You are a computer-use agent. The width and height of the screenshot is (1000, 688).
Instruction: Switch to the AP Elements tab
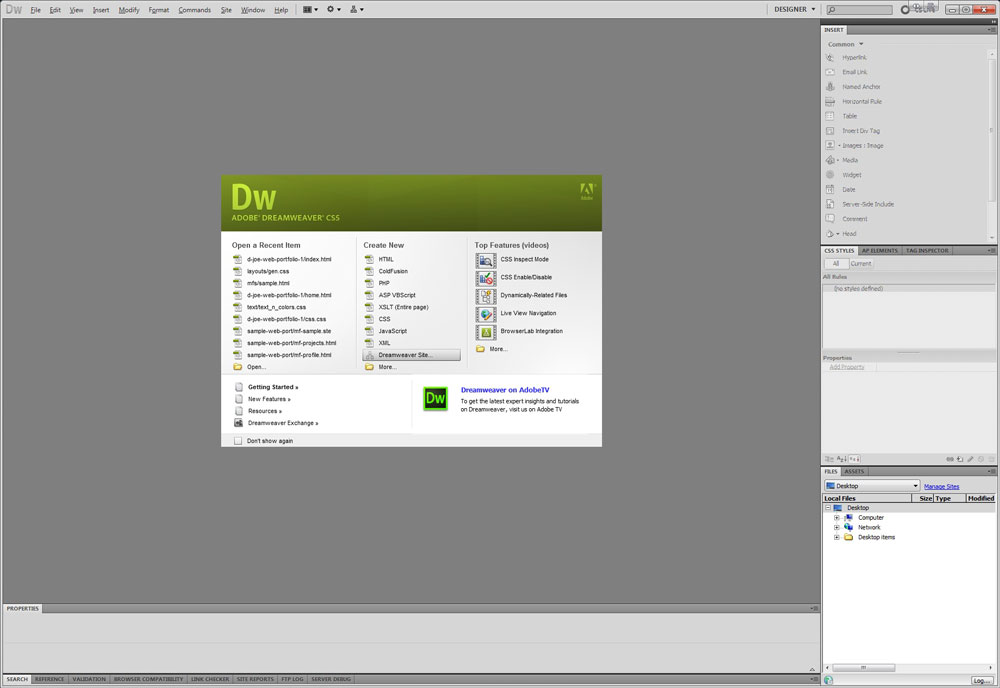(x=880, y=250)
